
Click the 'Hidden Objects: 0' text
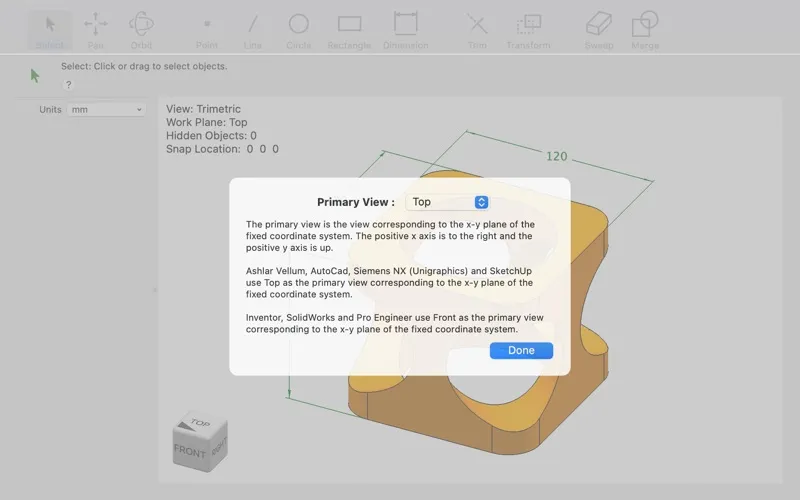(211, 136)
